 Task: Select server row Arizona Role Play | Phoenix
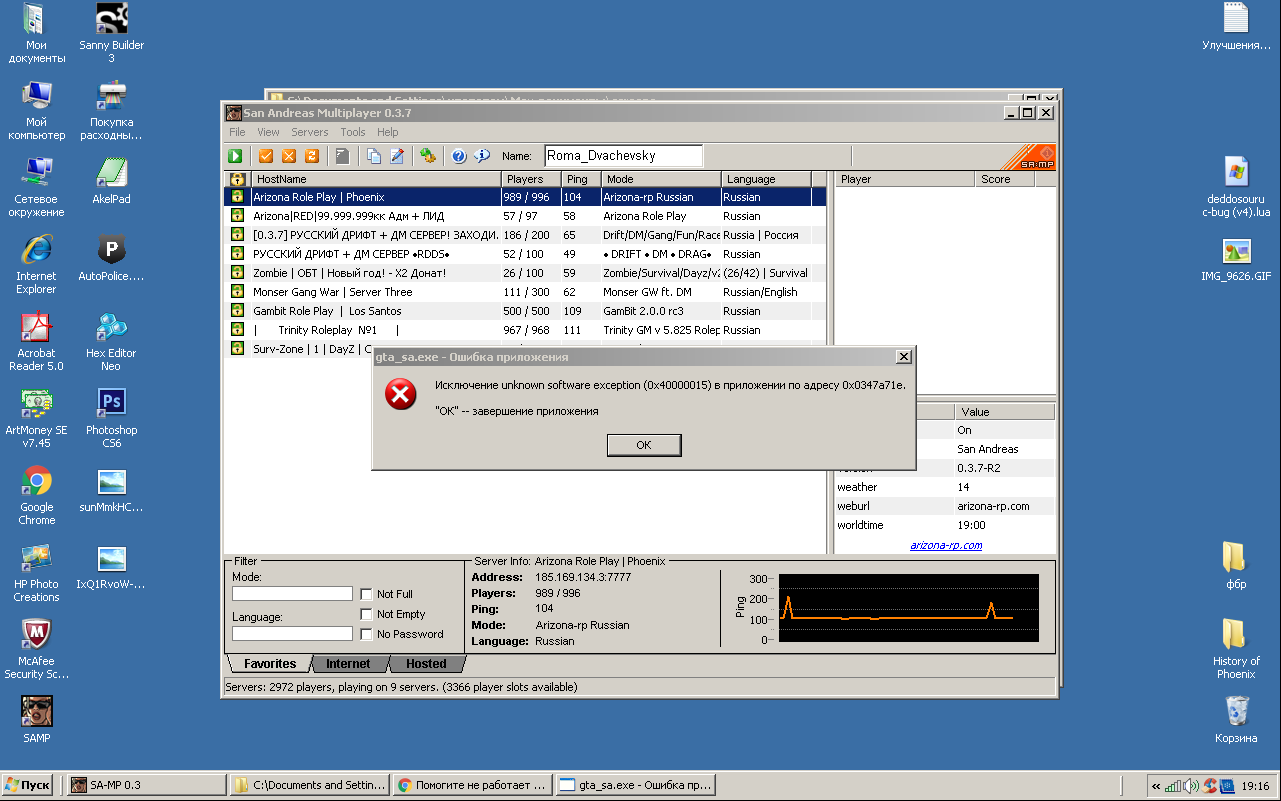tap(525, 197)
